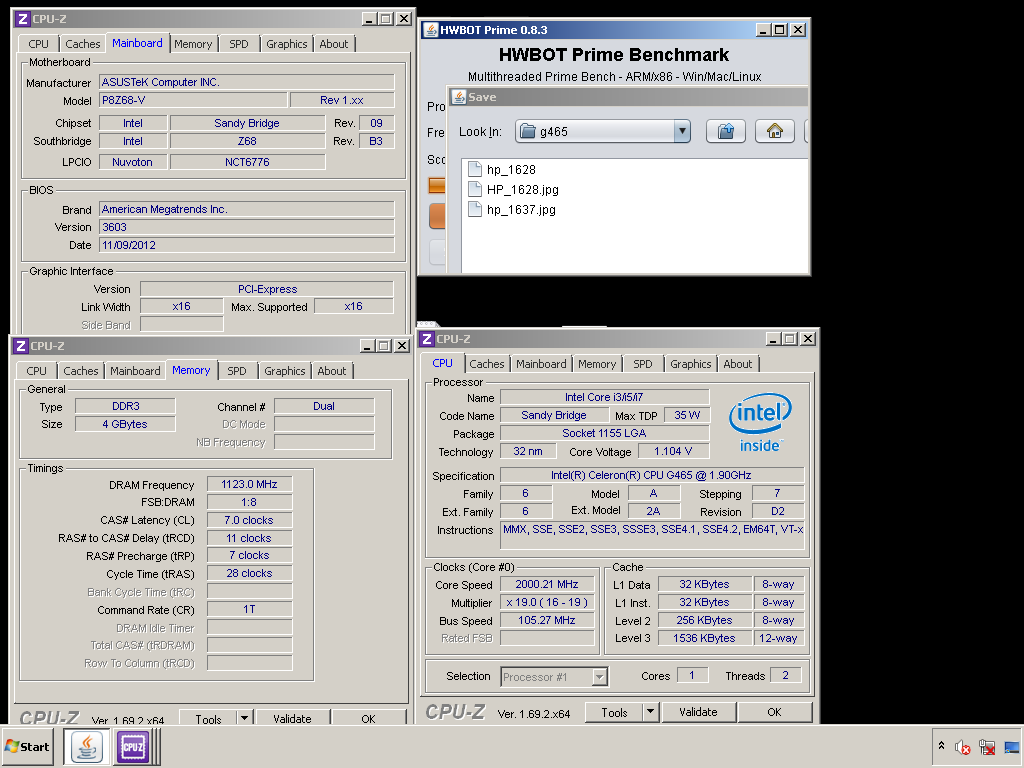This screenshot has height=768, width=1024.
Task: Click the Up One Level folder icon in the Save dialog
Action: [726, 131]
